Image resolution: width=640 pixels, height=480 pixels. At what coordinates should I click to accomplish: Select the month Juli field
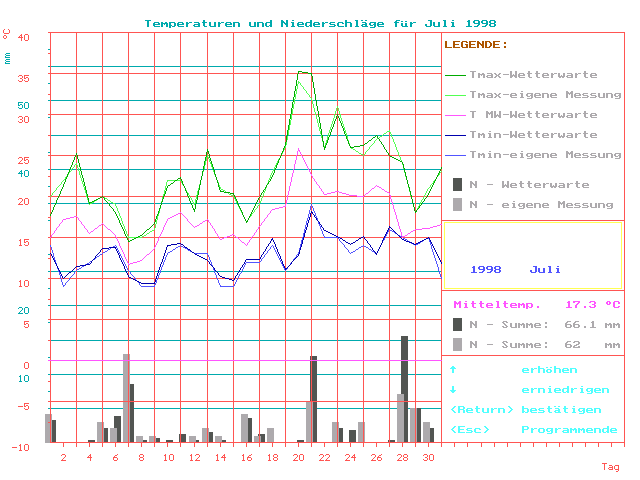[545, 270]
